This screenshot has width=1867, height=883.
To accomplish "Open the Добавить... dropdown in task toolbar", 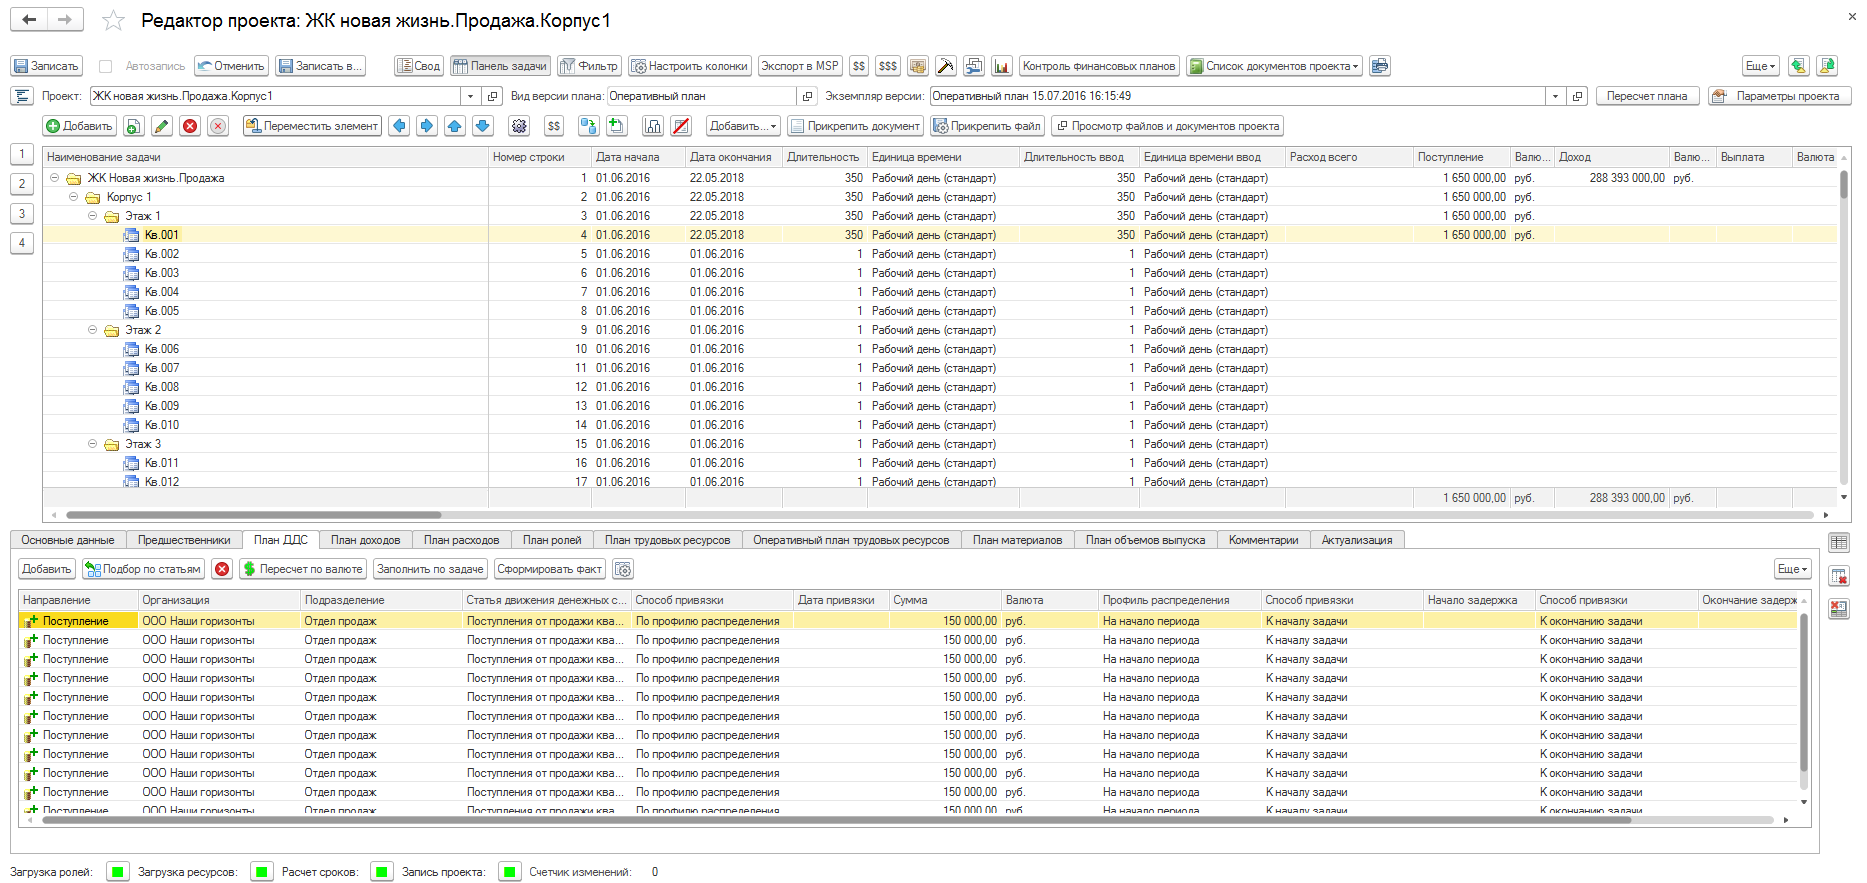I will (742, 126).
